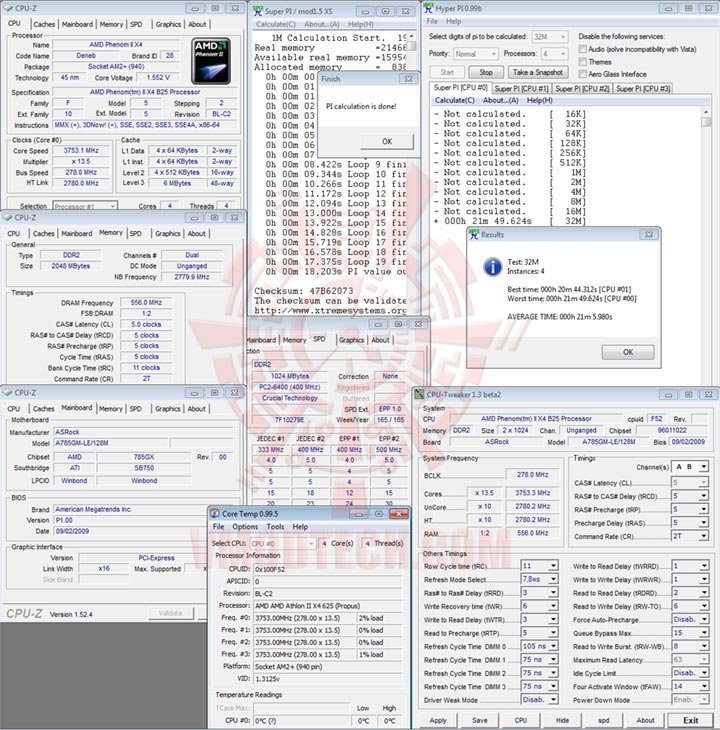Viewport: 720px width, 730px height.
Task: Open the Force Auto-Precharge dropdown
Action: coord(690,620)
